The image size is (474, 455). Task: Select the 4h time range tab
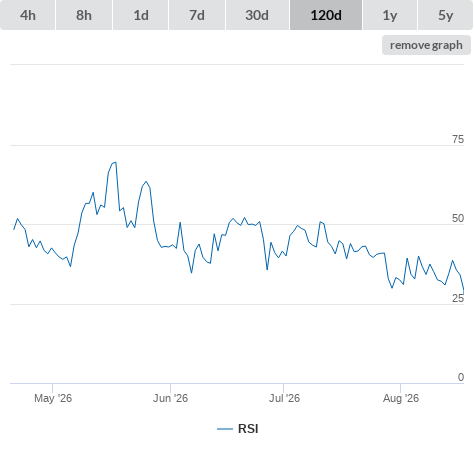(28, 15)
